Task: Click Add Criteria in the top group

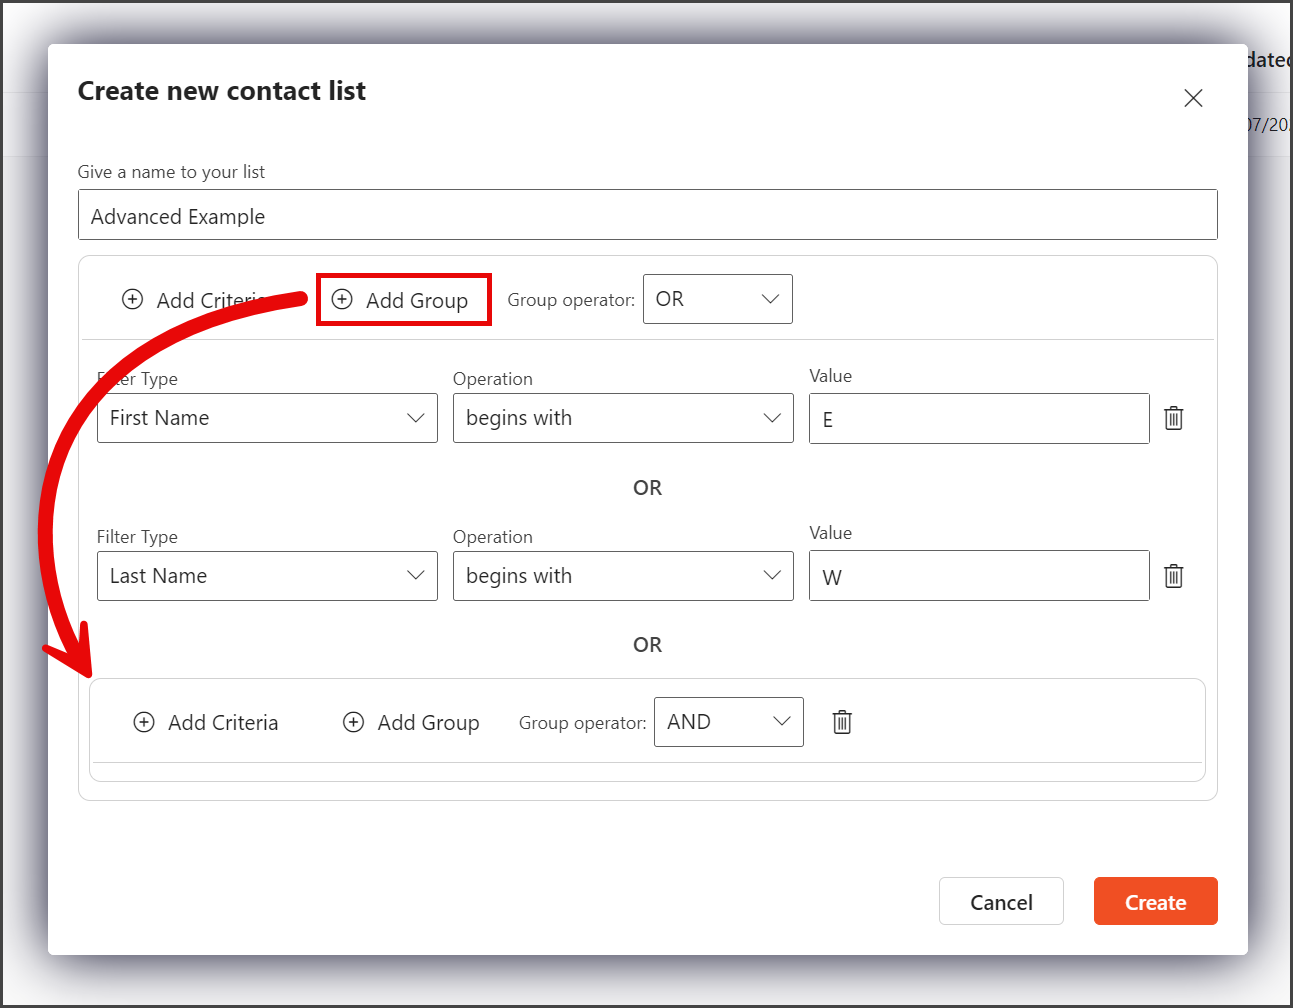Action: pos(194,300)
